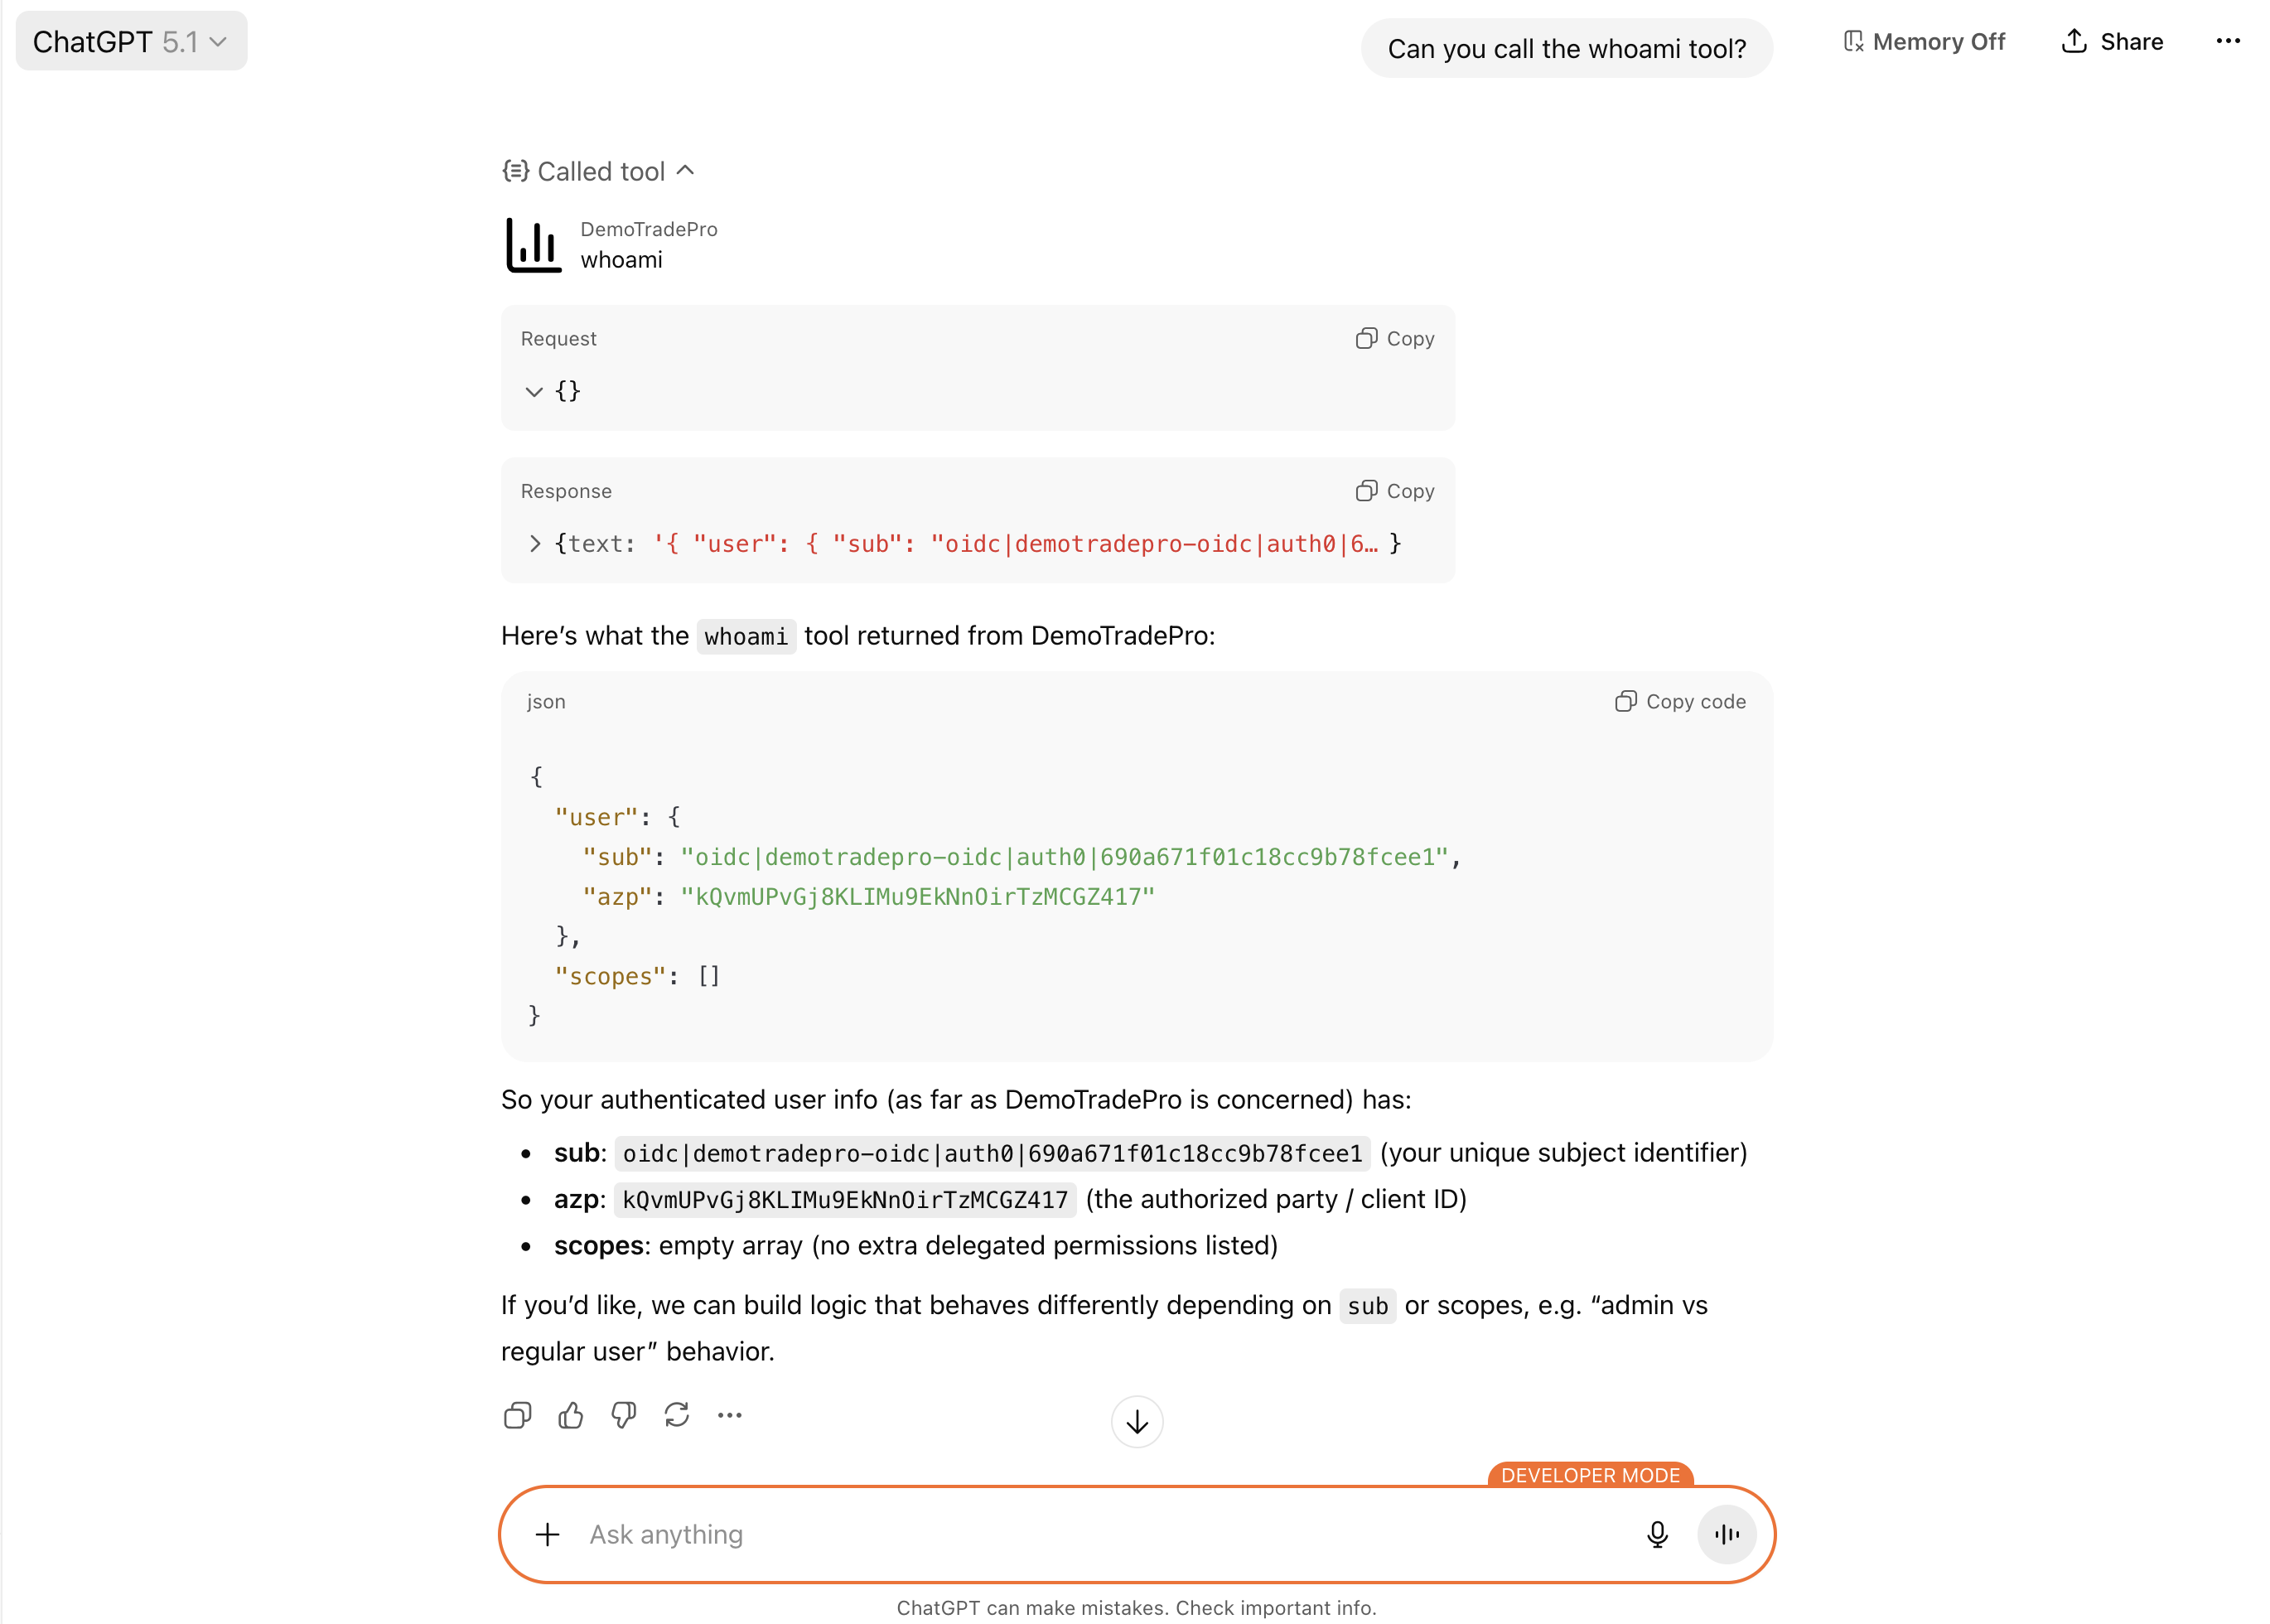Collapse the Request JSON chevron

pyautogui.click(x=534, y=391)
